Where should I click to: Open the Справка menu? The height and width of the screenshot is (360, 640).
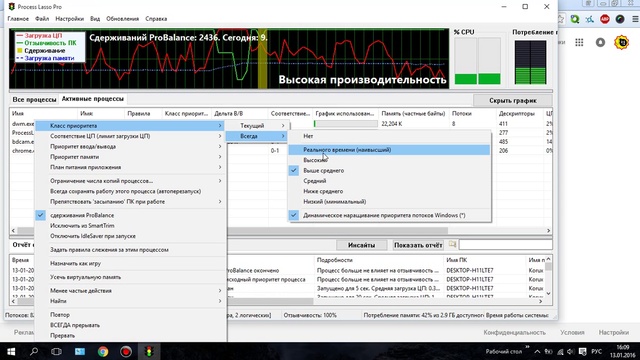click(156, 19)
